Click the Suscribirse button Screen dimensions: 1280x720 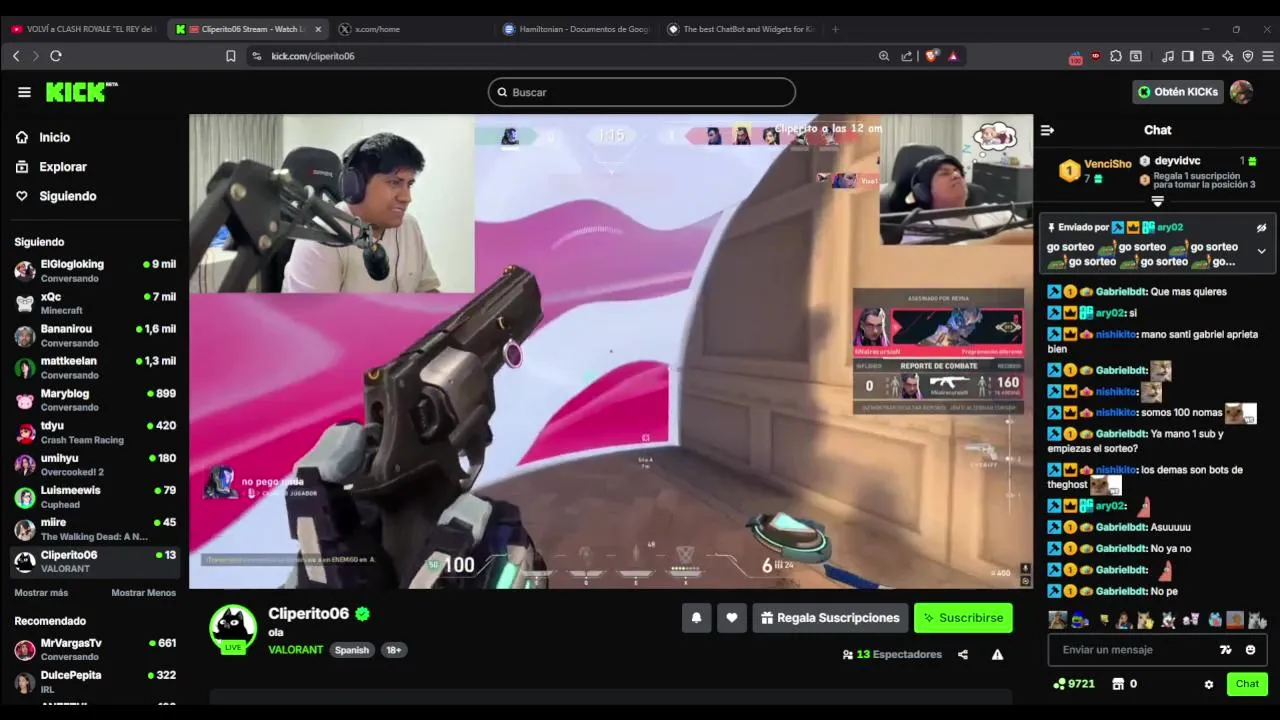pyautogui.click(x=963, y=618)
